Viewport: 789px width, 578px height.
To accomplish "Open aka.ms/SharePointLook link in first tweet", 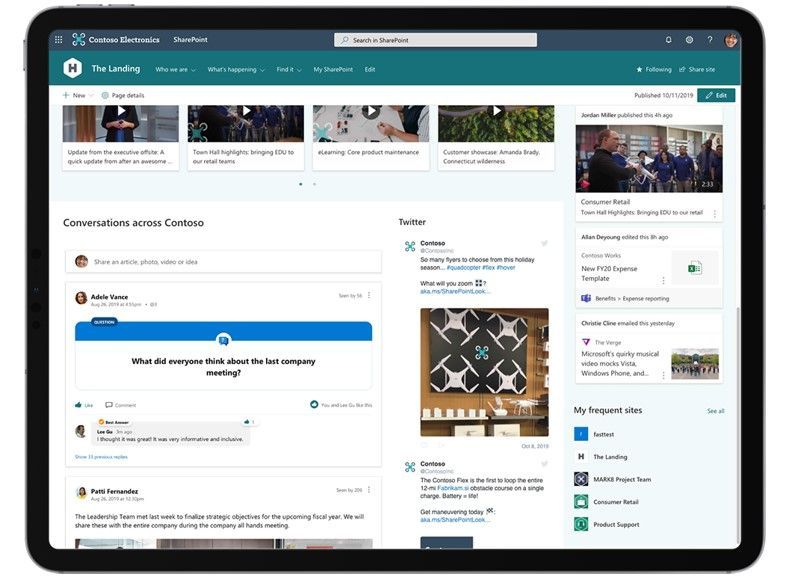I will tap(455, 291).
